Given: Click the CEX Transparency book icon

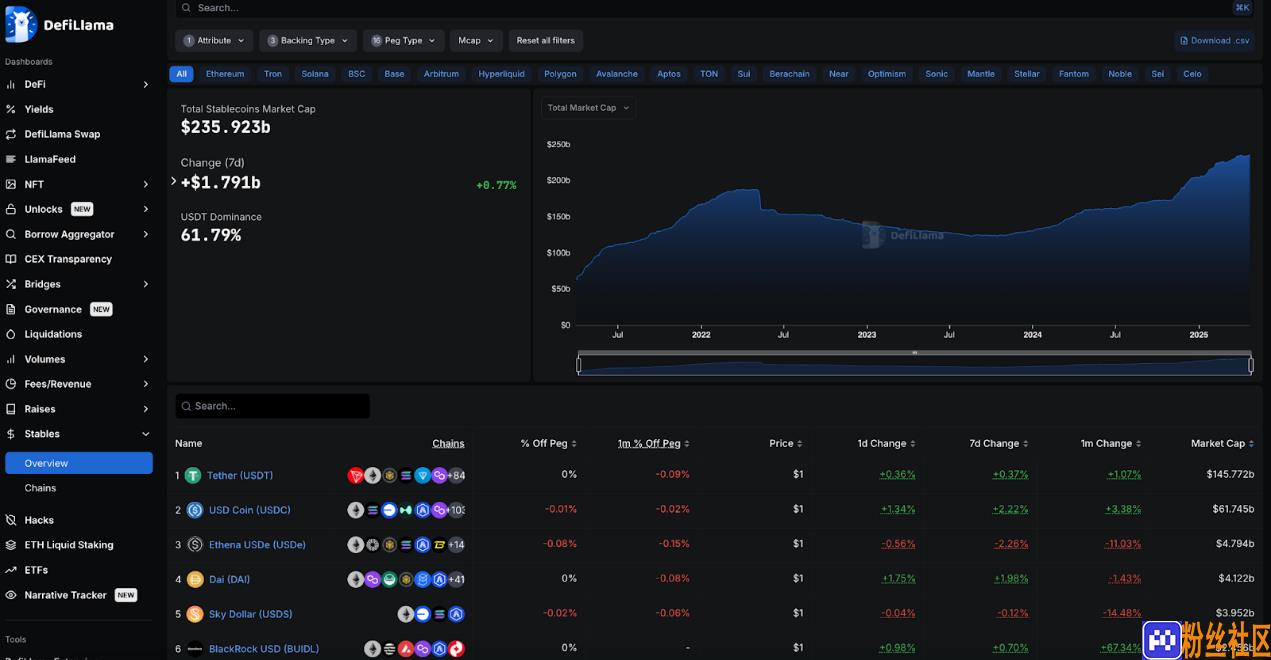Looking at the screenshot, I should [11, 259].
